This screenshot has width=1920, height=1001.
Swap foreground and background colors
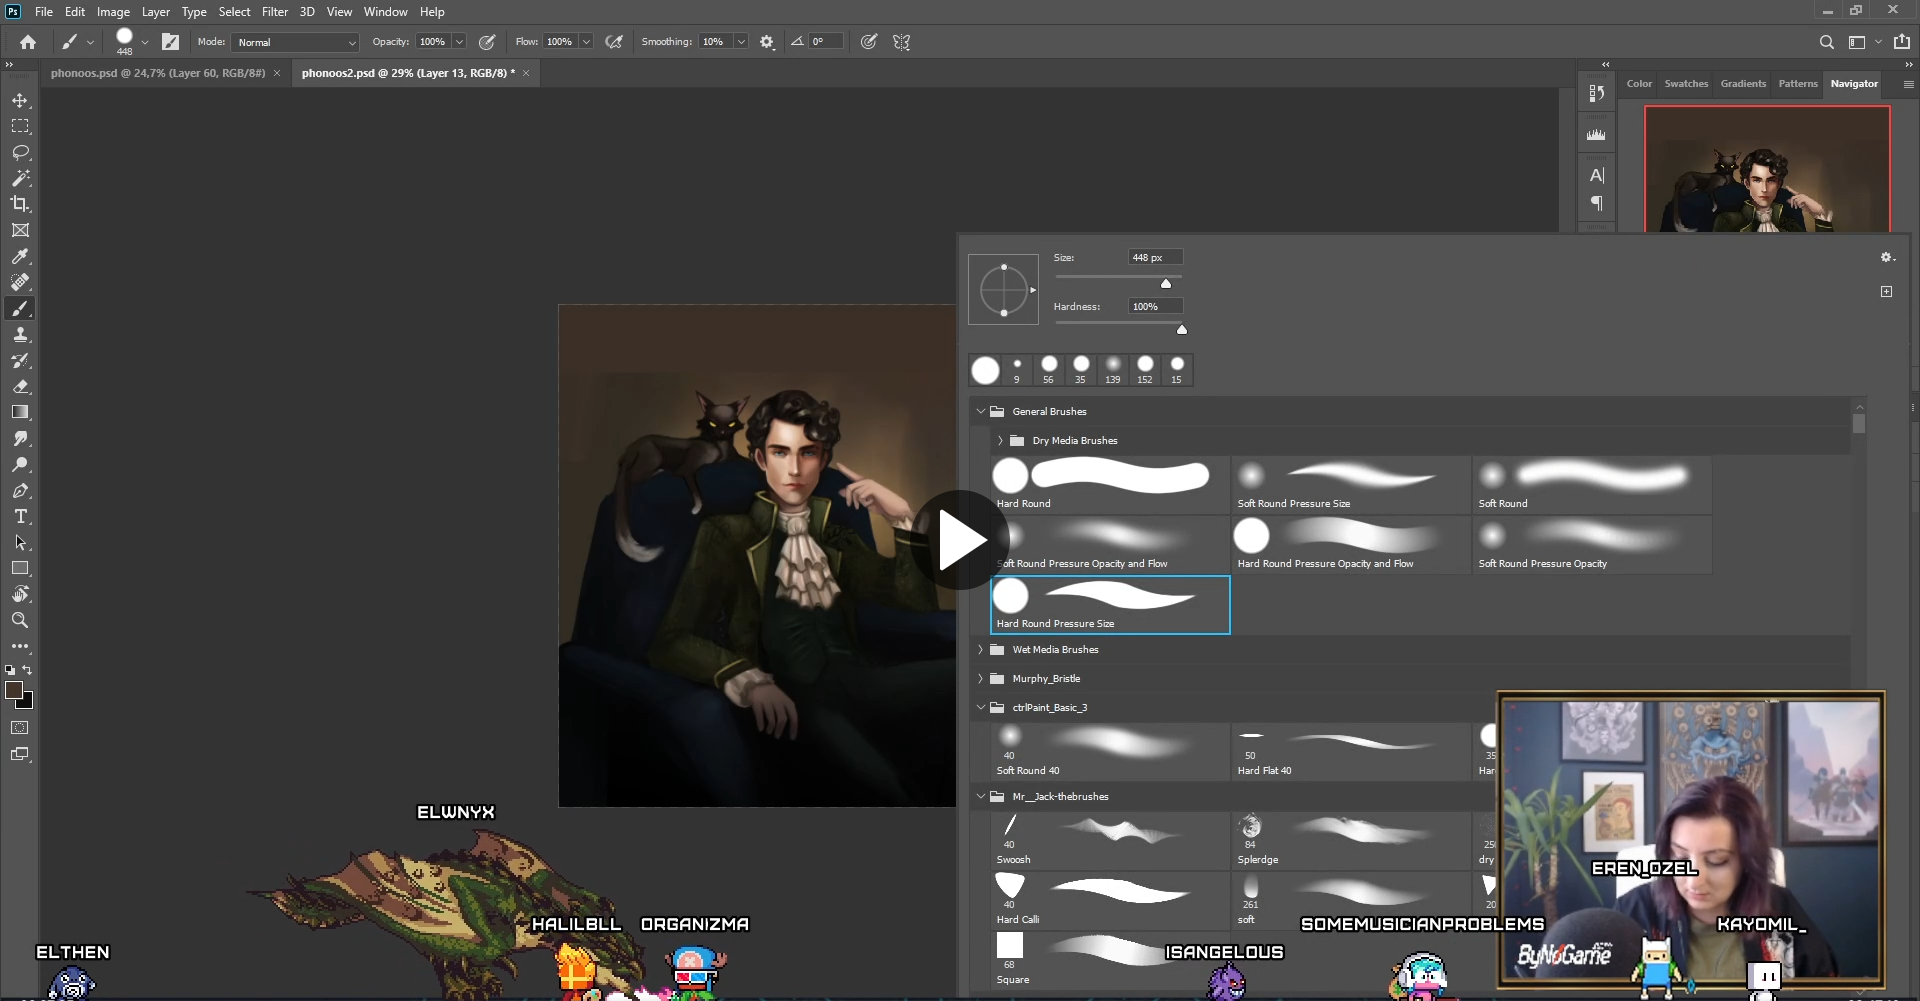click(x=28, y=670)
